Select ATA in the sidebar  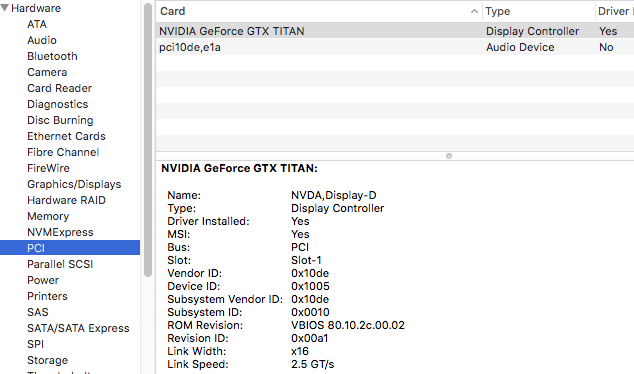(x=37, y=24)
